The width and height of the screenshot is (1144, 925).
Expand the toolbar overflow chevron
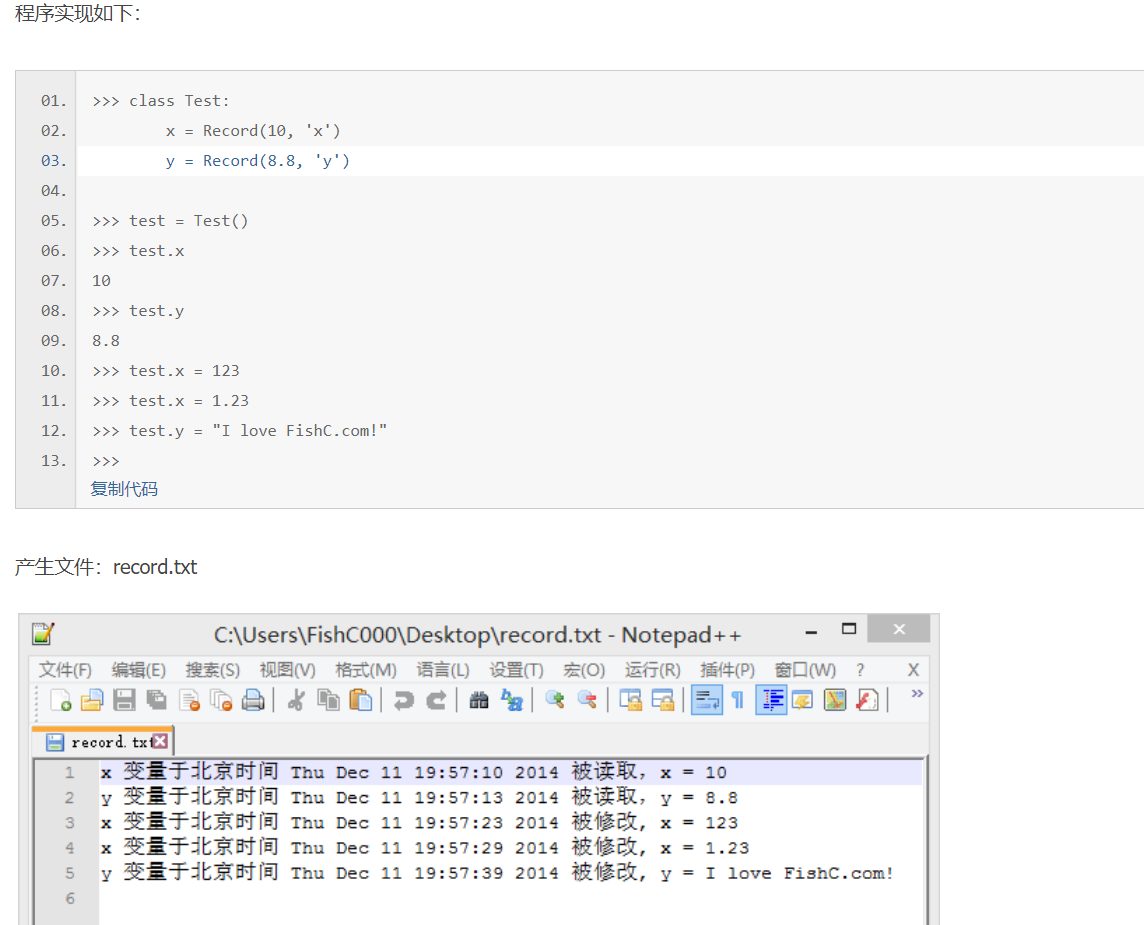click(916, 694)
